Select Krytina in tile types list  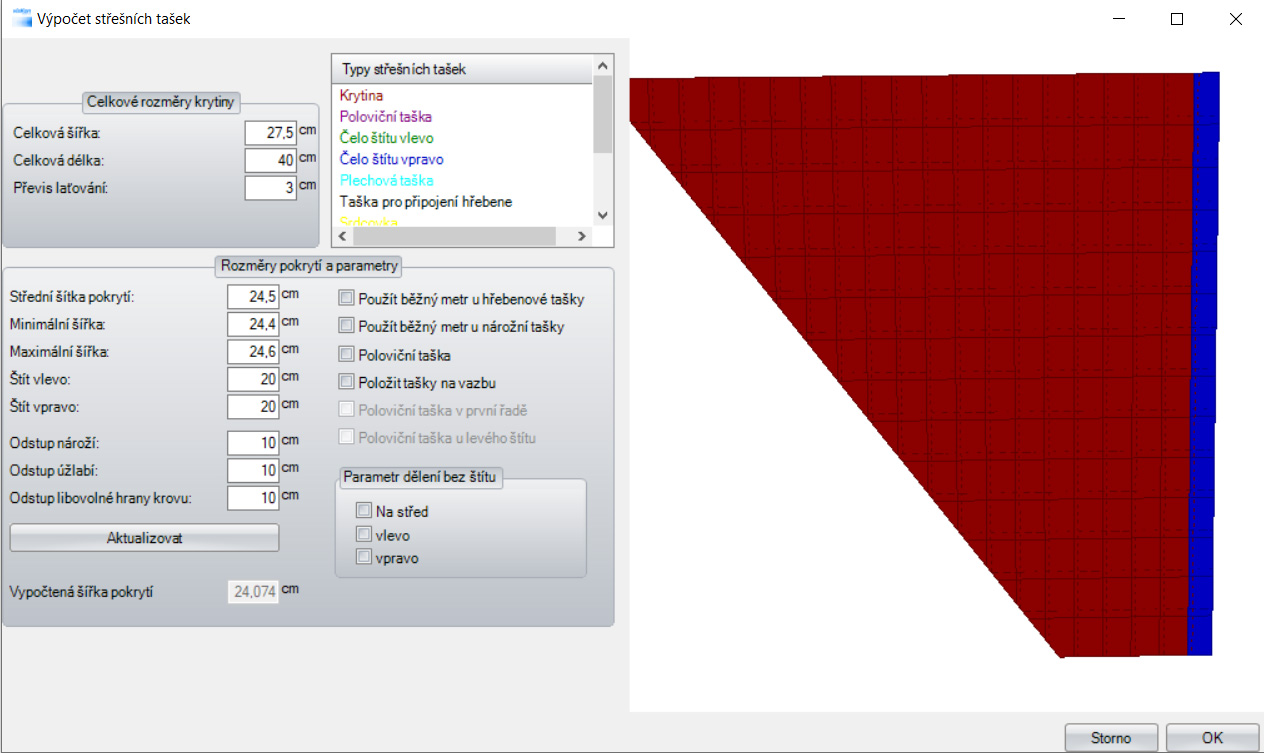[x=361, y=95]
